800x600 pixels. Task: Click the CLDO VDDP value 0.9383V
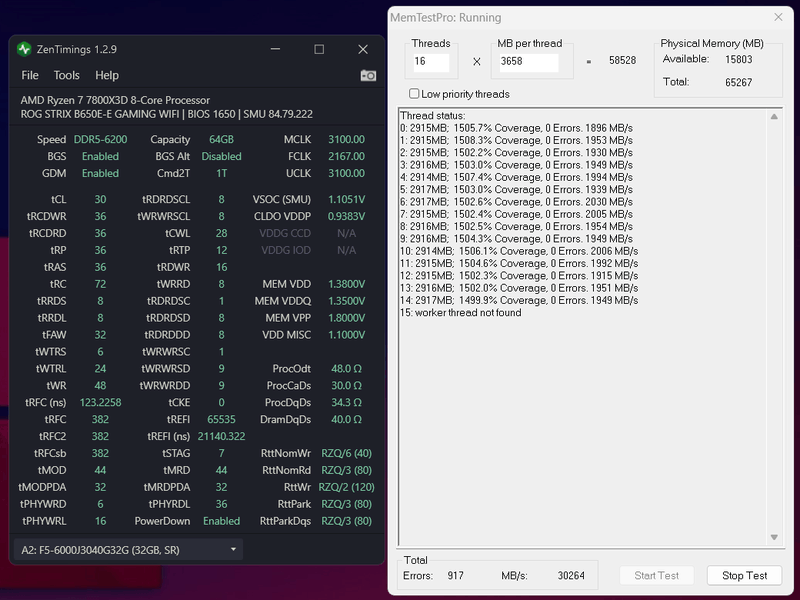pos(346,216)
